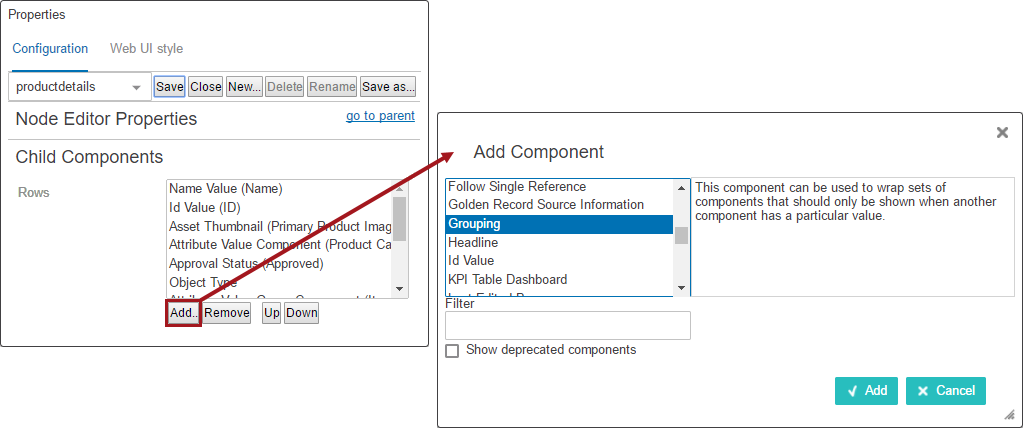The width and height of the screenshot is (1023, 428).
Task: Switch to Web UI style tab
Action: [x=146, y=48]
